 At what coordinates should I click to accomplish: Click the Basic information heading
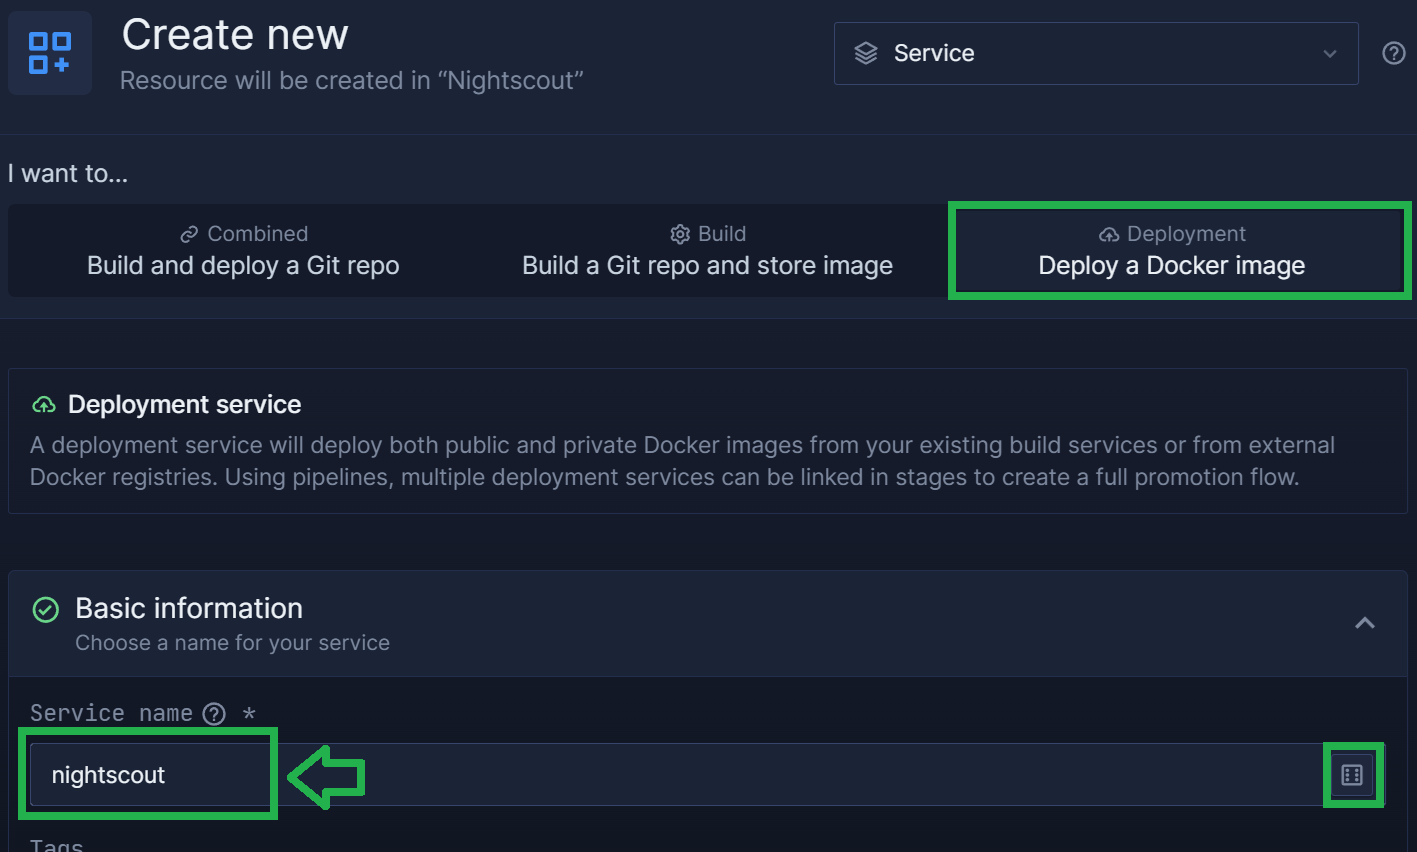coord(189,608)
